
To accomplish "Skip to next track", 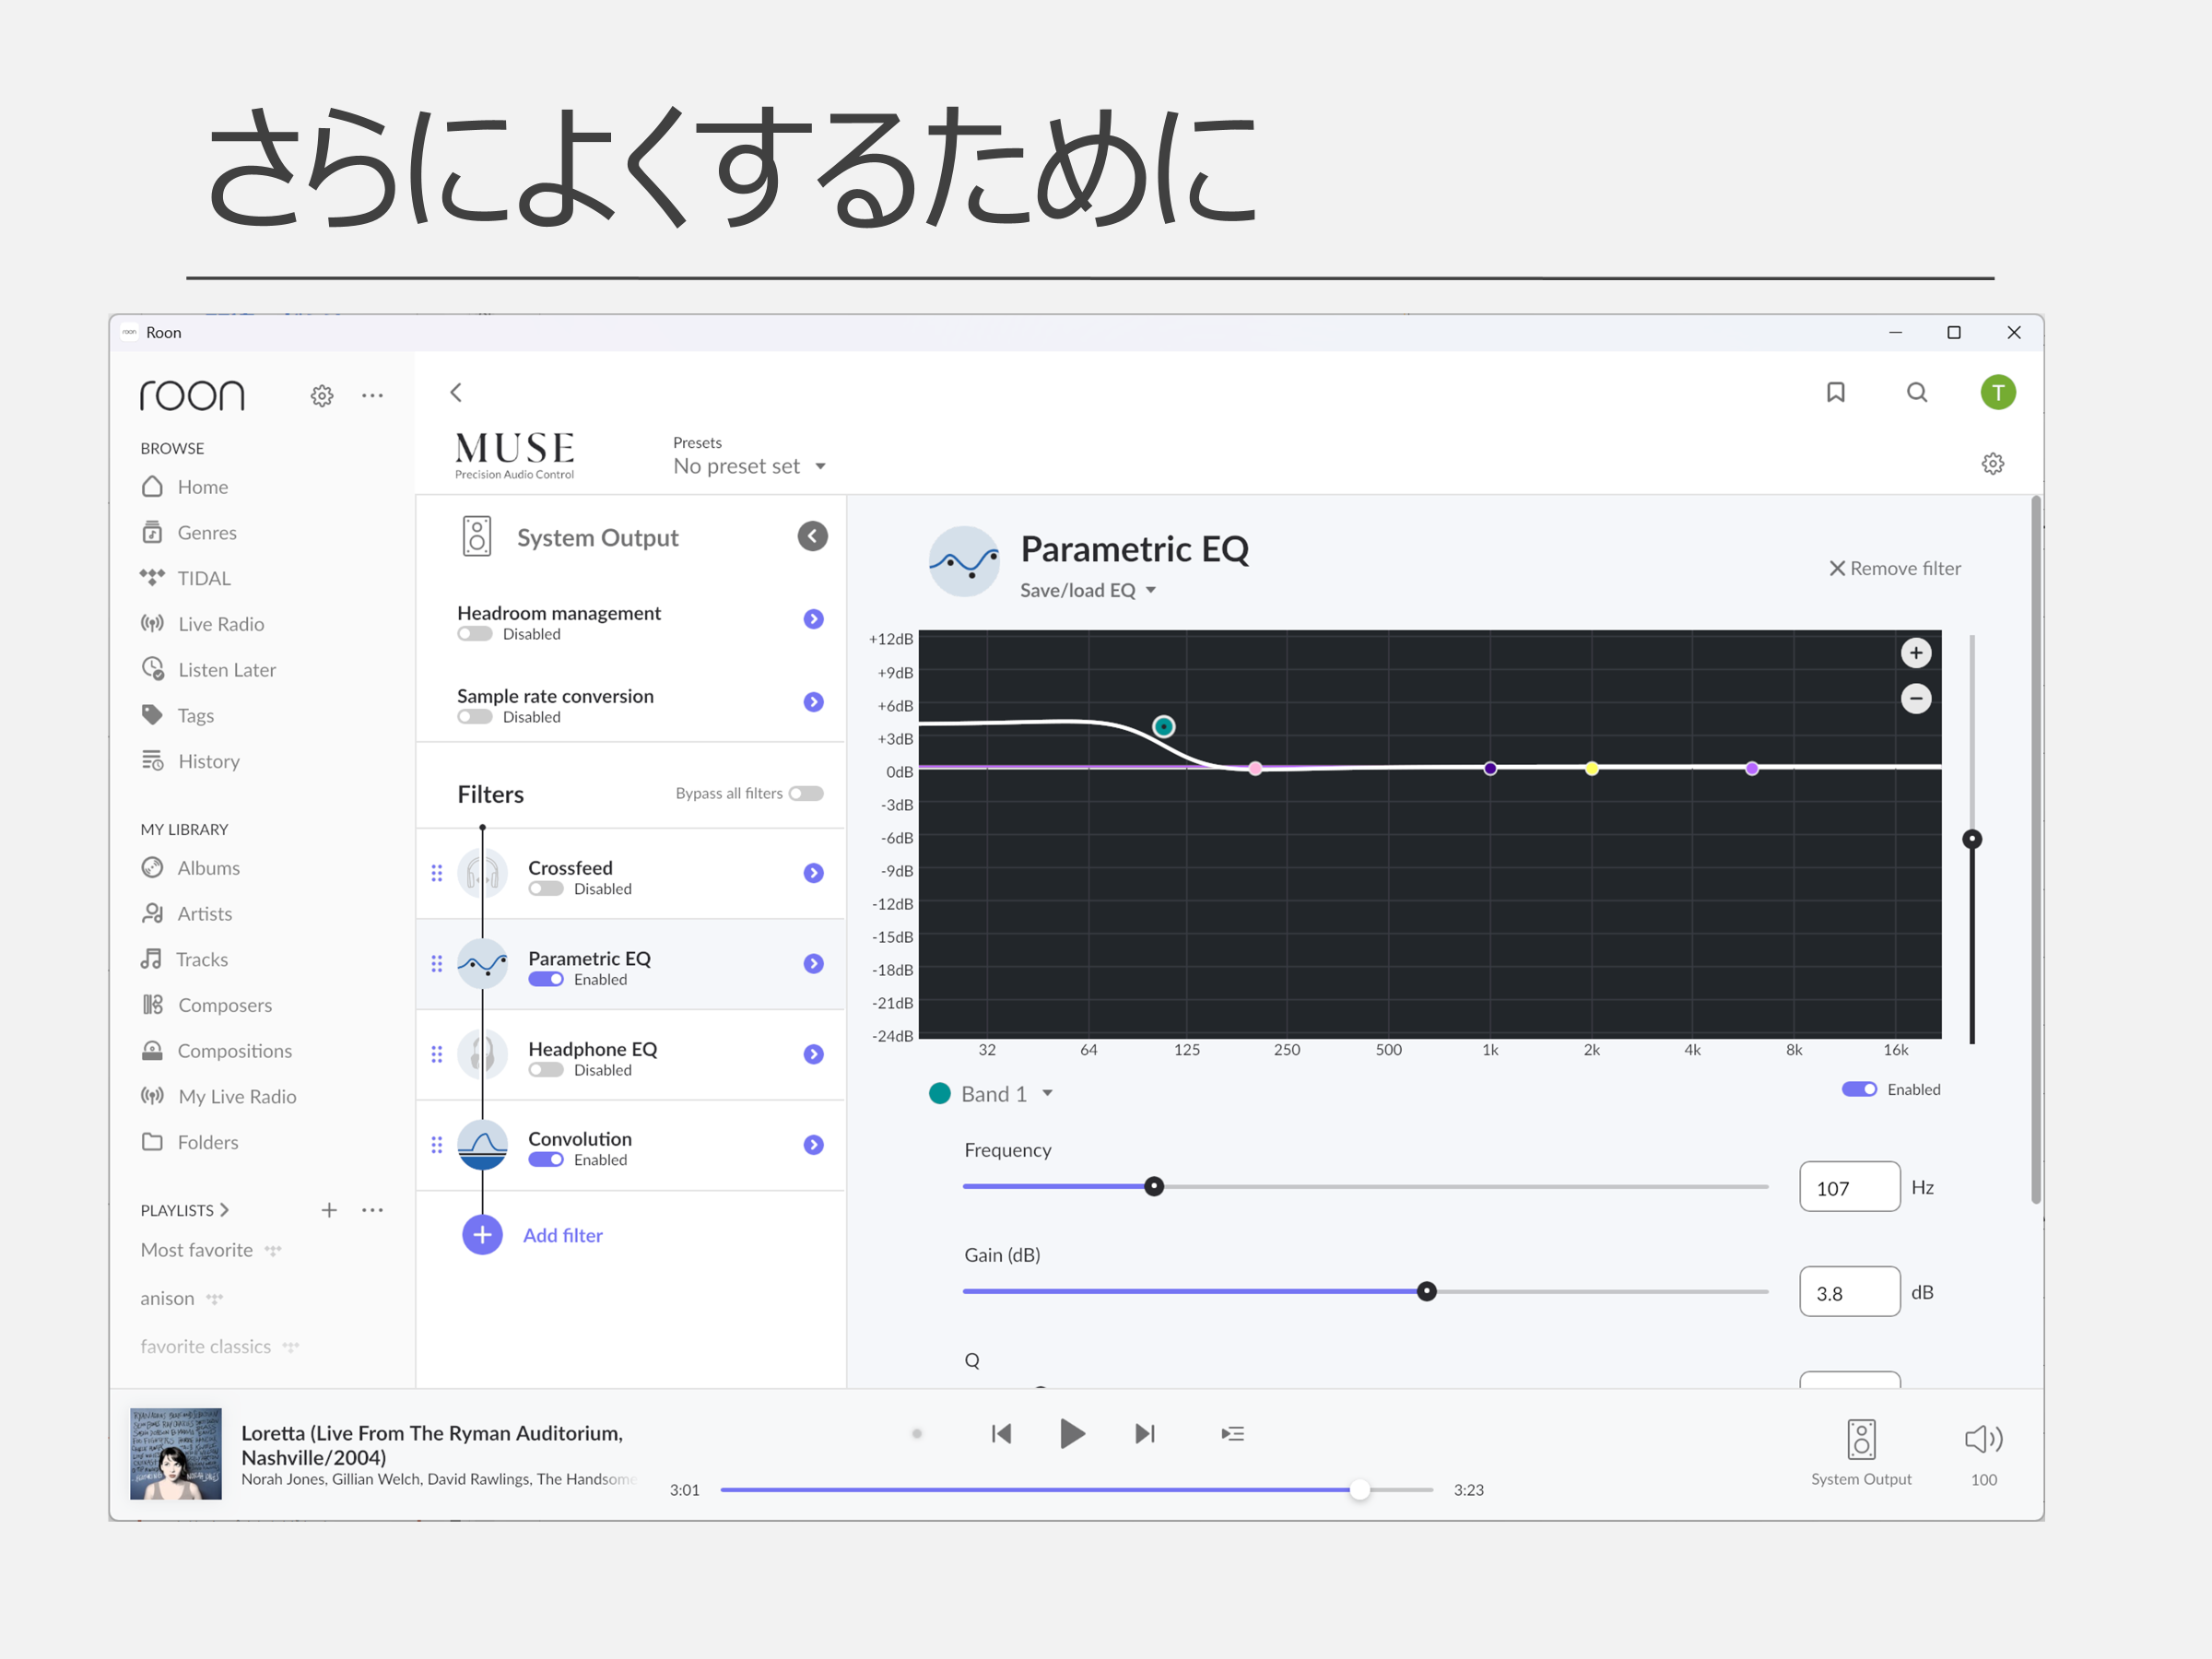I will (x=1145, y=1434).
